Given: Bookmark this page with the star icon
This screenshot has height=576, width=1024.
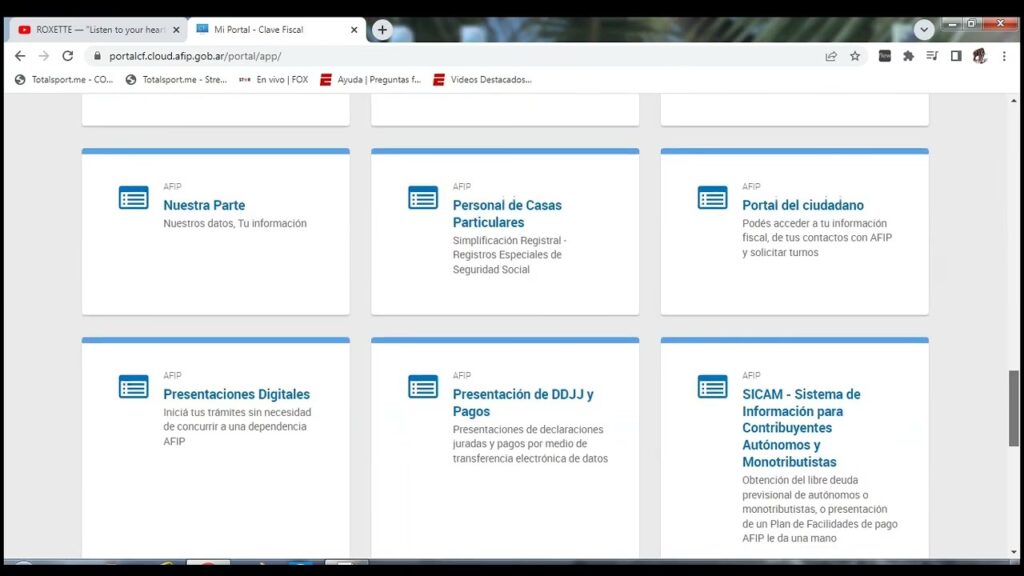Looking at the screenshot, I should [x=855, y=56].
